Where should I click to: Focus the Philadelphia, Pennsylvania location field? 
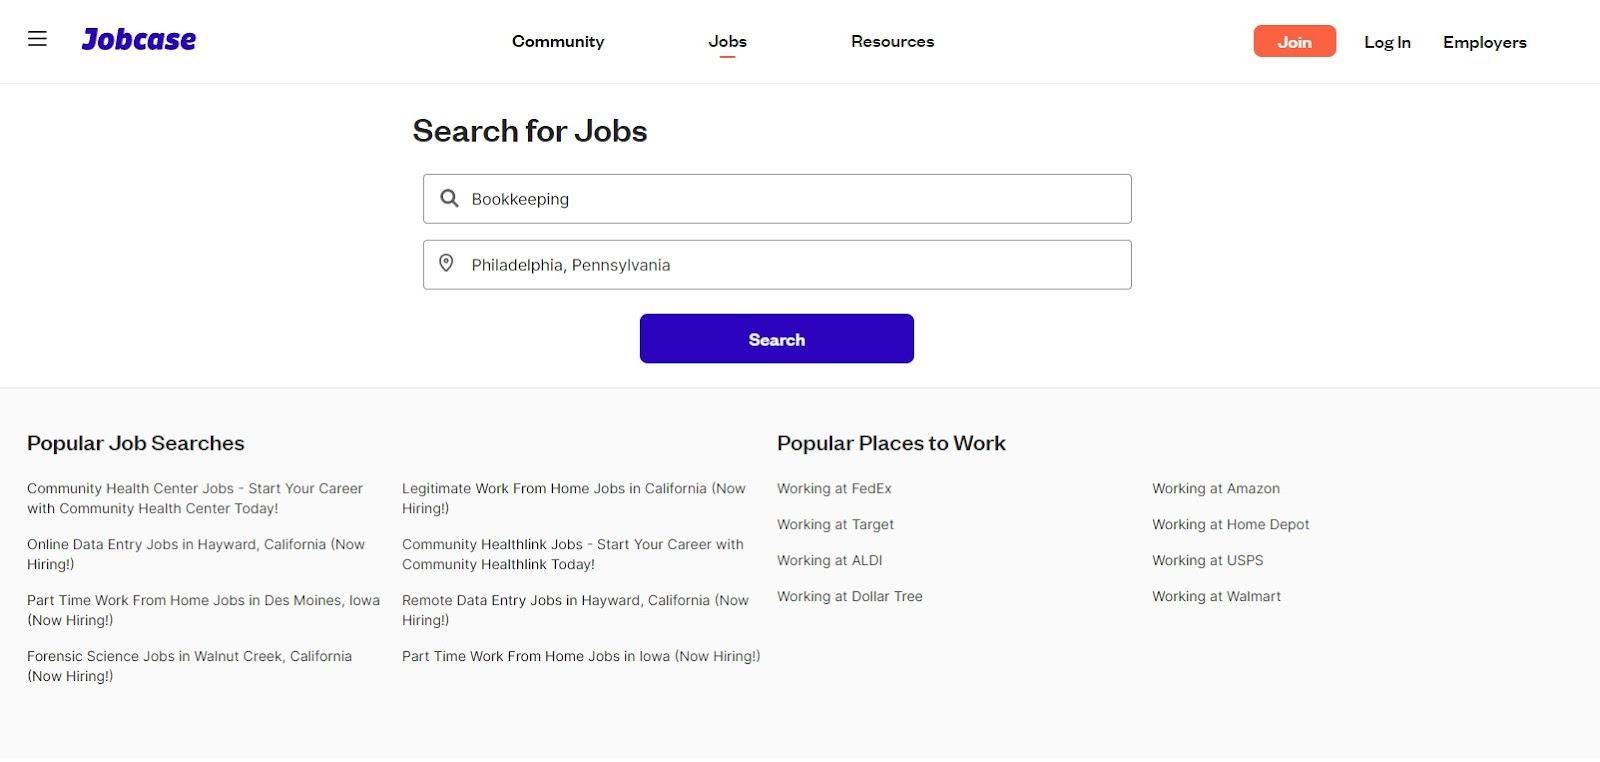coord(777,265)
